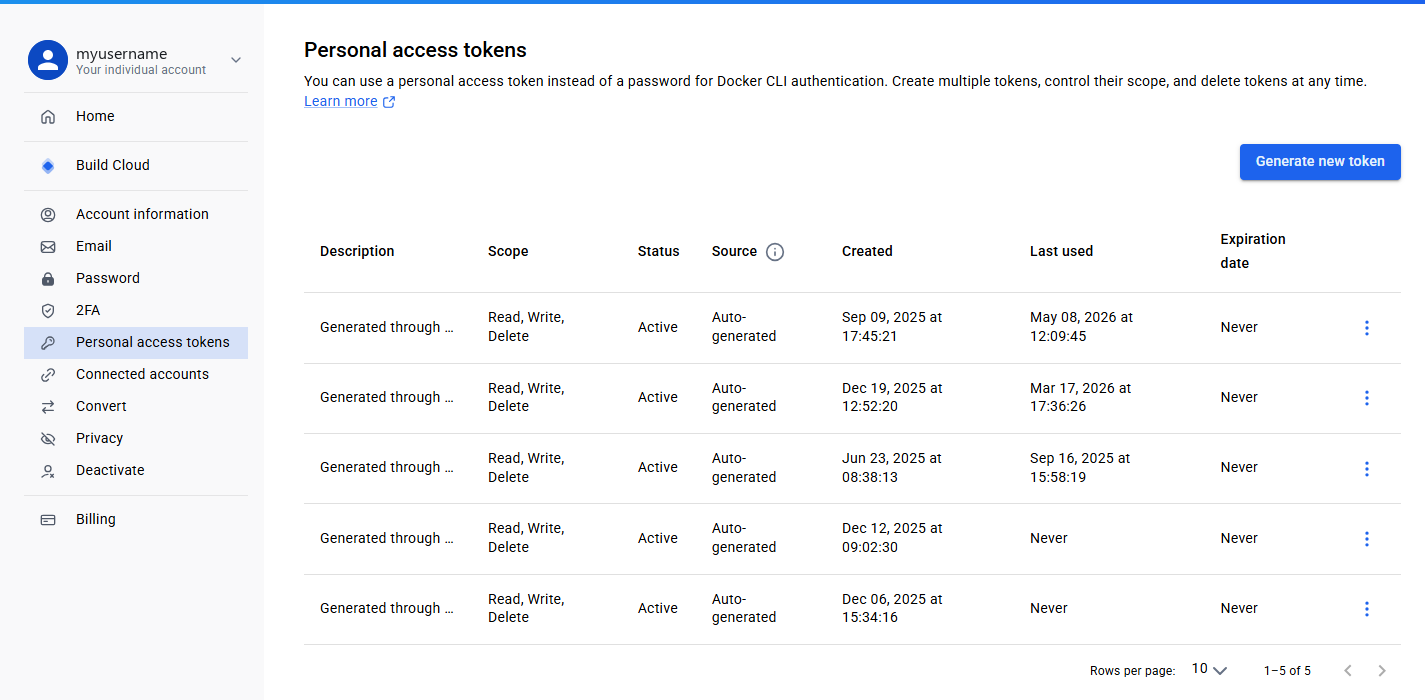Select Personal access tokens in sidebar

pyautogui.click(x=136, y=343)
